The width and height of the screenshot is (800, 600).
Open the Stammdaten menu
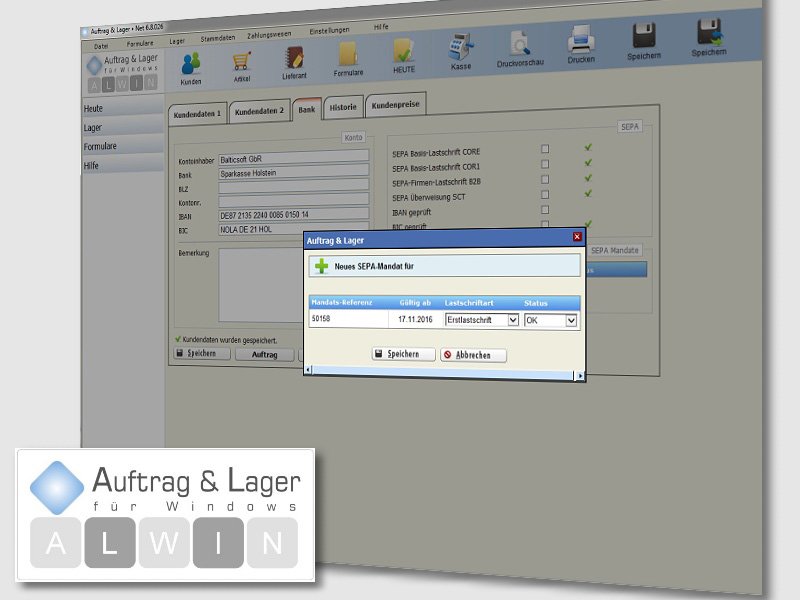click(218, 38)
